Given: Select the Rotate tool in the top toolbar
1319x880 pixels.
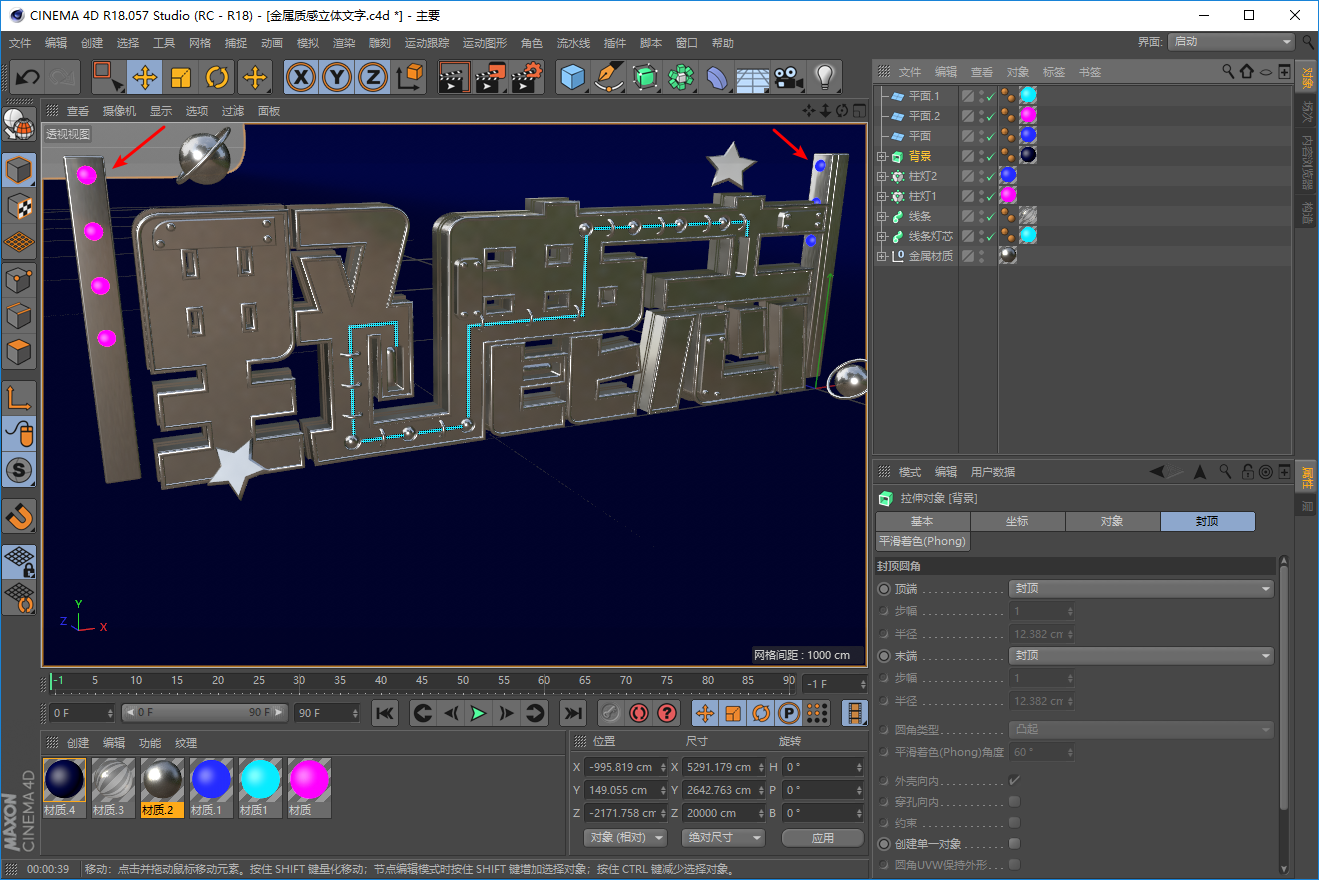Looking at the screenshot, I should (x=217, y=77).
